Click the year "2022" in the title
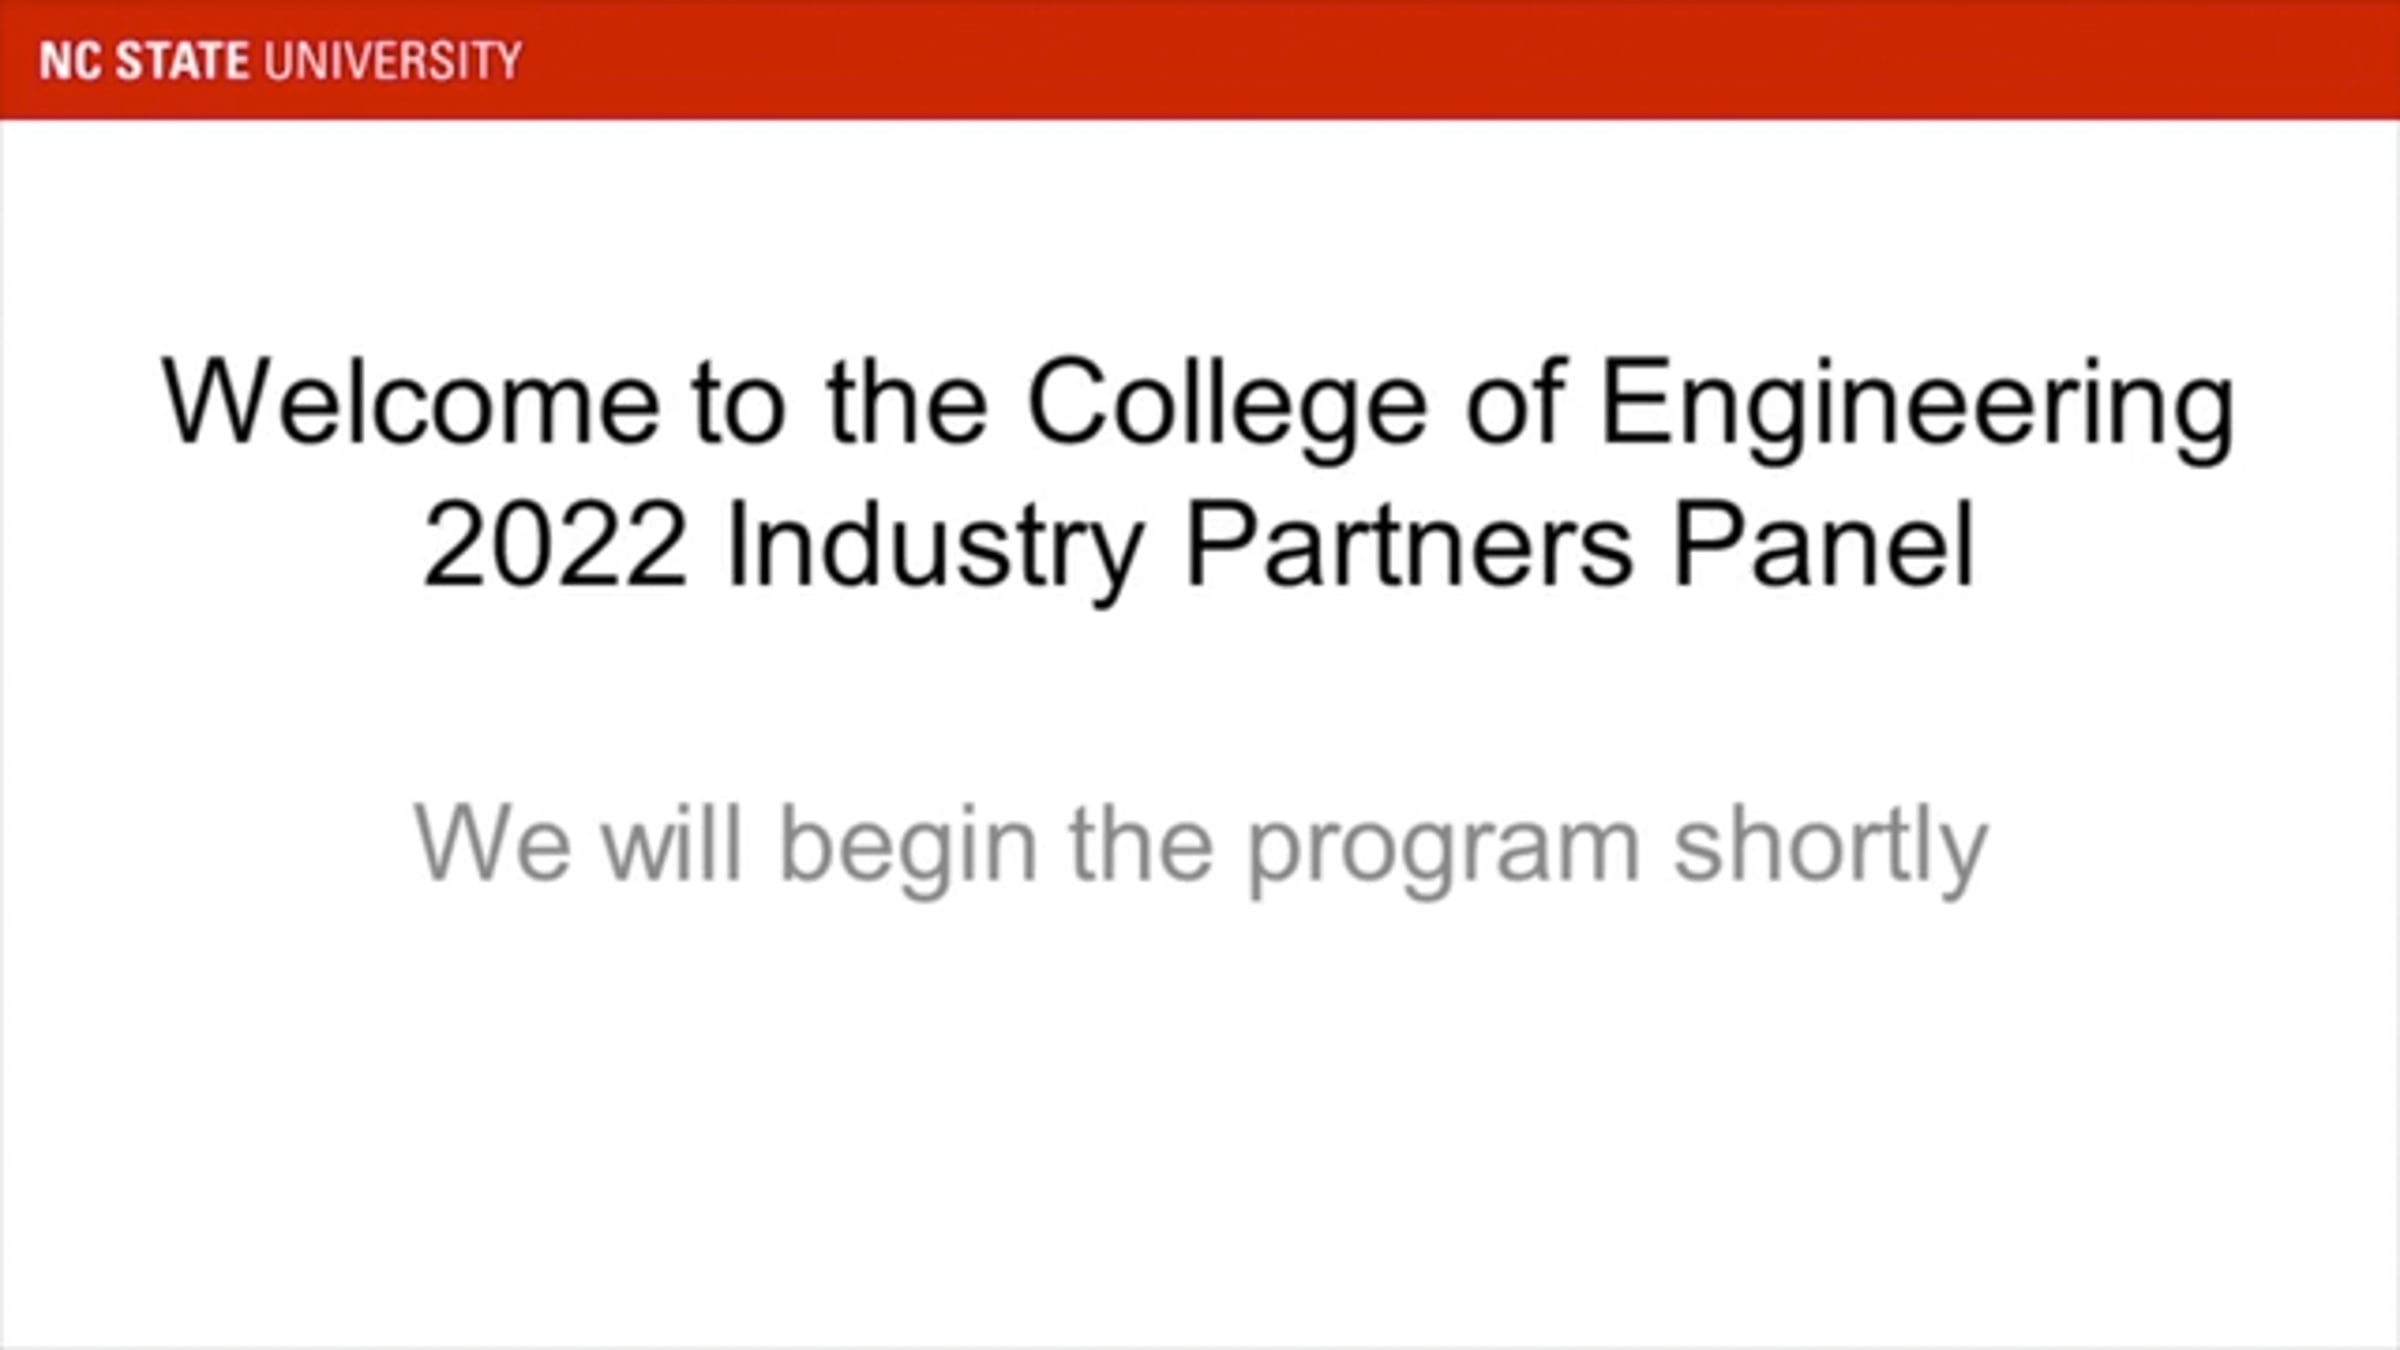Image resolution: width=2400 pixels, height=1350 pixels. coord(555,547)
